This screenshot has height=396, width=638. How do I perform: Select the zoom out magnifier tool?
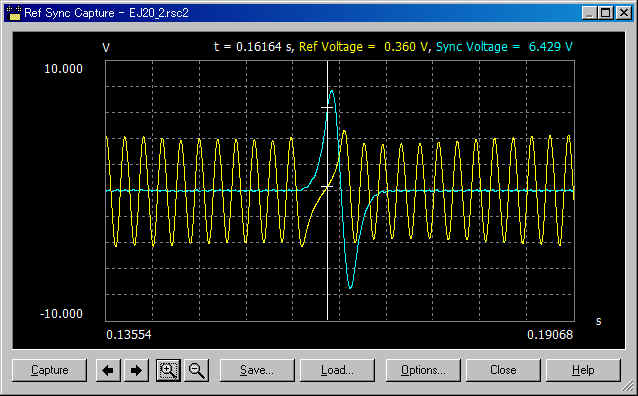coord(197,370)
